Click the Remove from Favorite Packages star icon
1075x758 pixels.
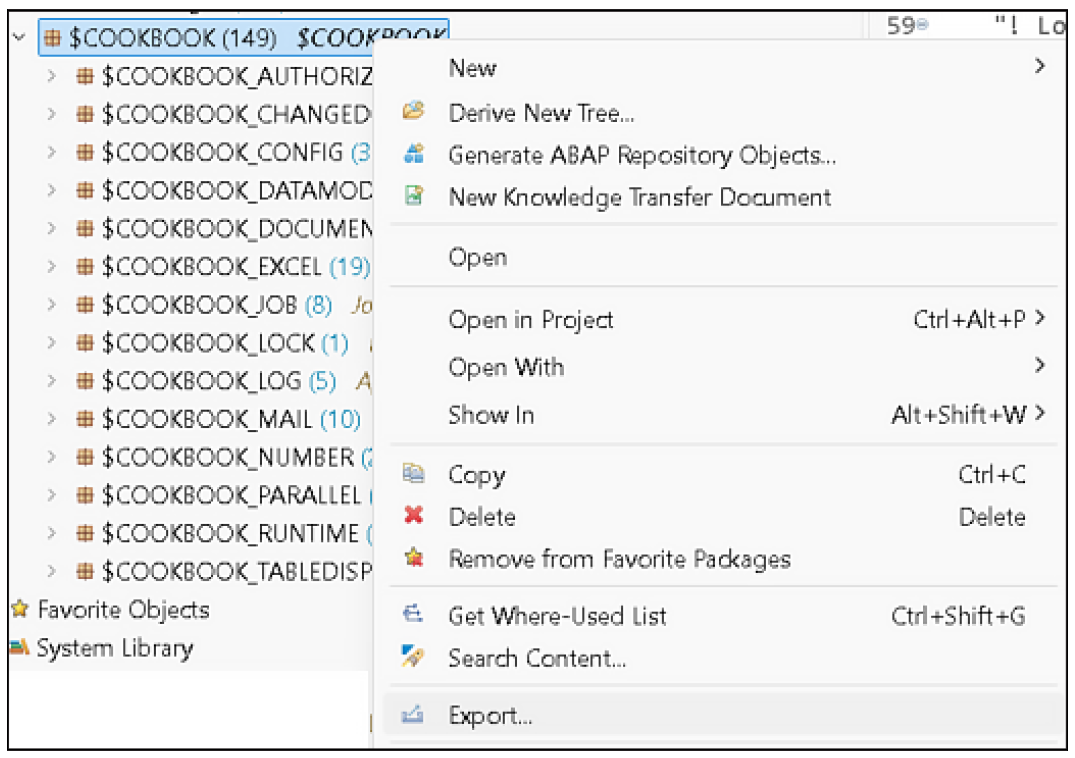[413, 558]
